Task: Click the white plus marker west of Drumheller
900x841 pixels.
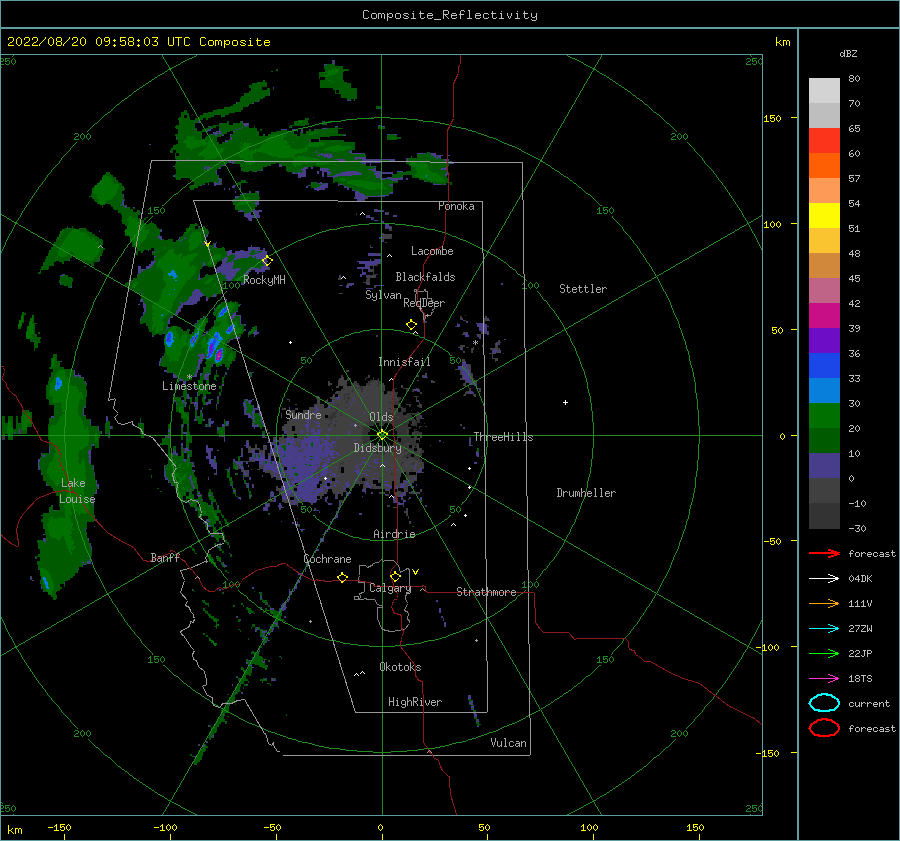Action: point(565,402)
